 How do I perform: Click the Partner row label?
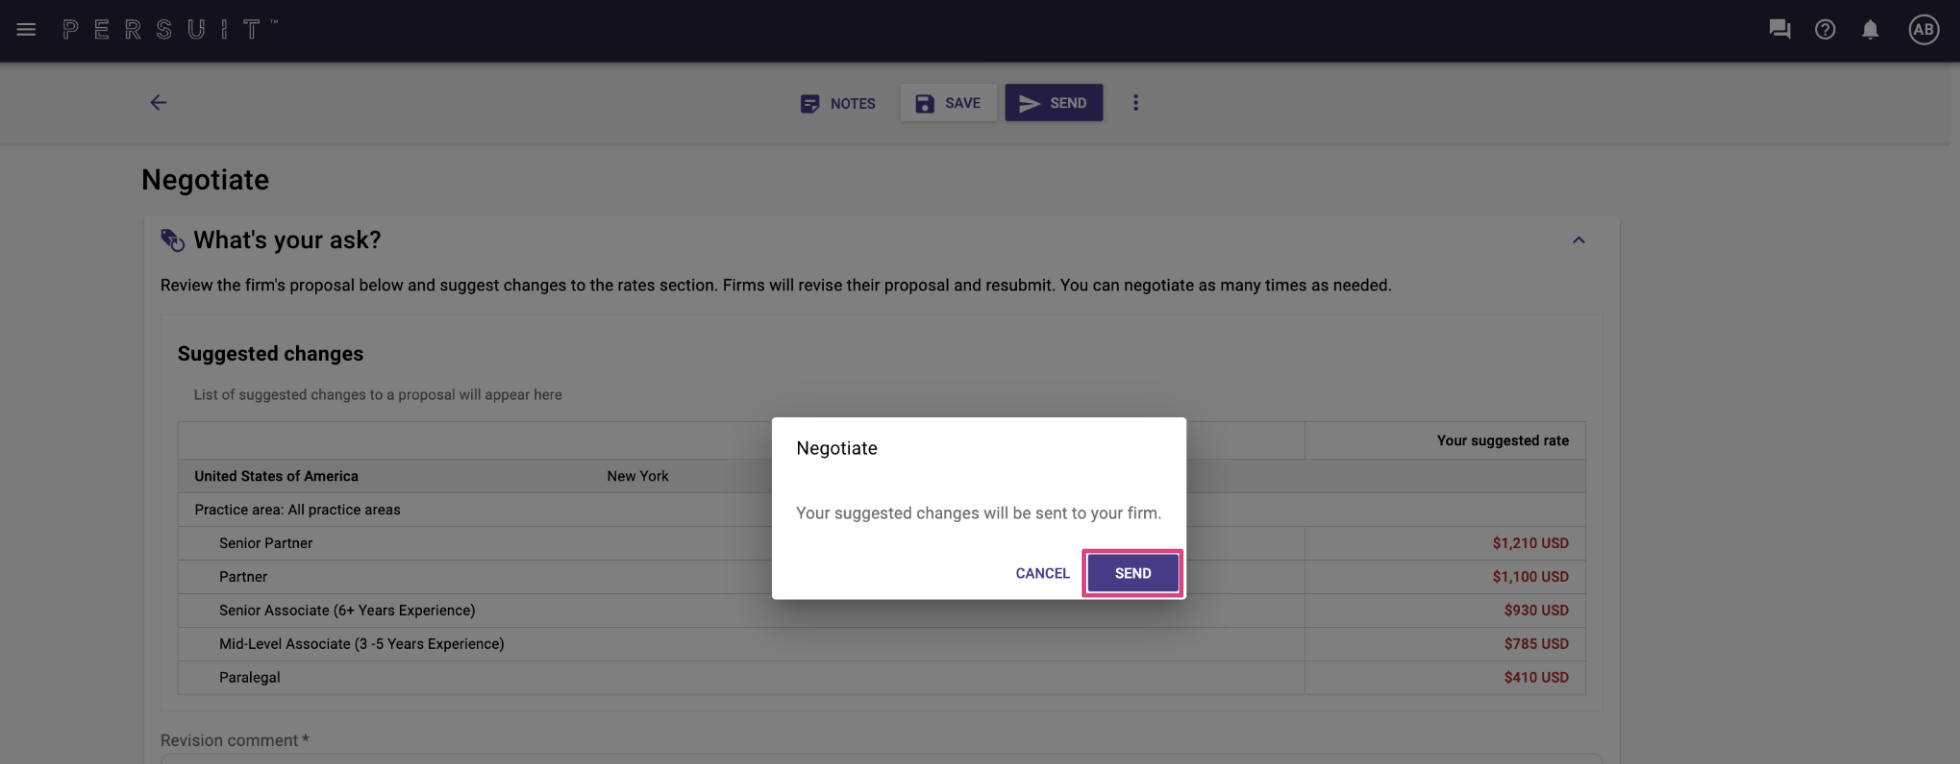pyautogui.click(x=243, y=577)
